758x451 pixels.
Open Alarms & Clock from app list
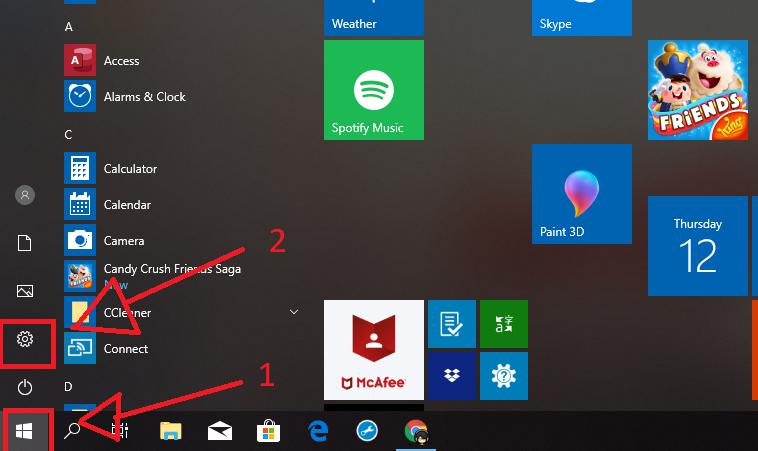pyautogui.click(x=144, y=97)
